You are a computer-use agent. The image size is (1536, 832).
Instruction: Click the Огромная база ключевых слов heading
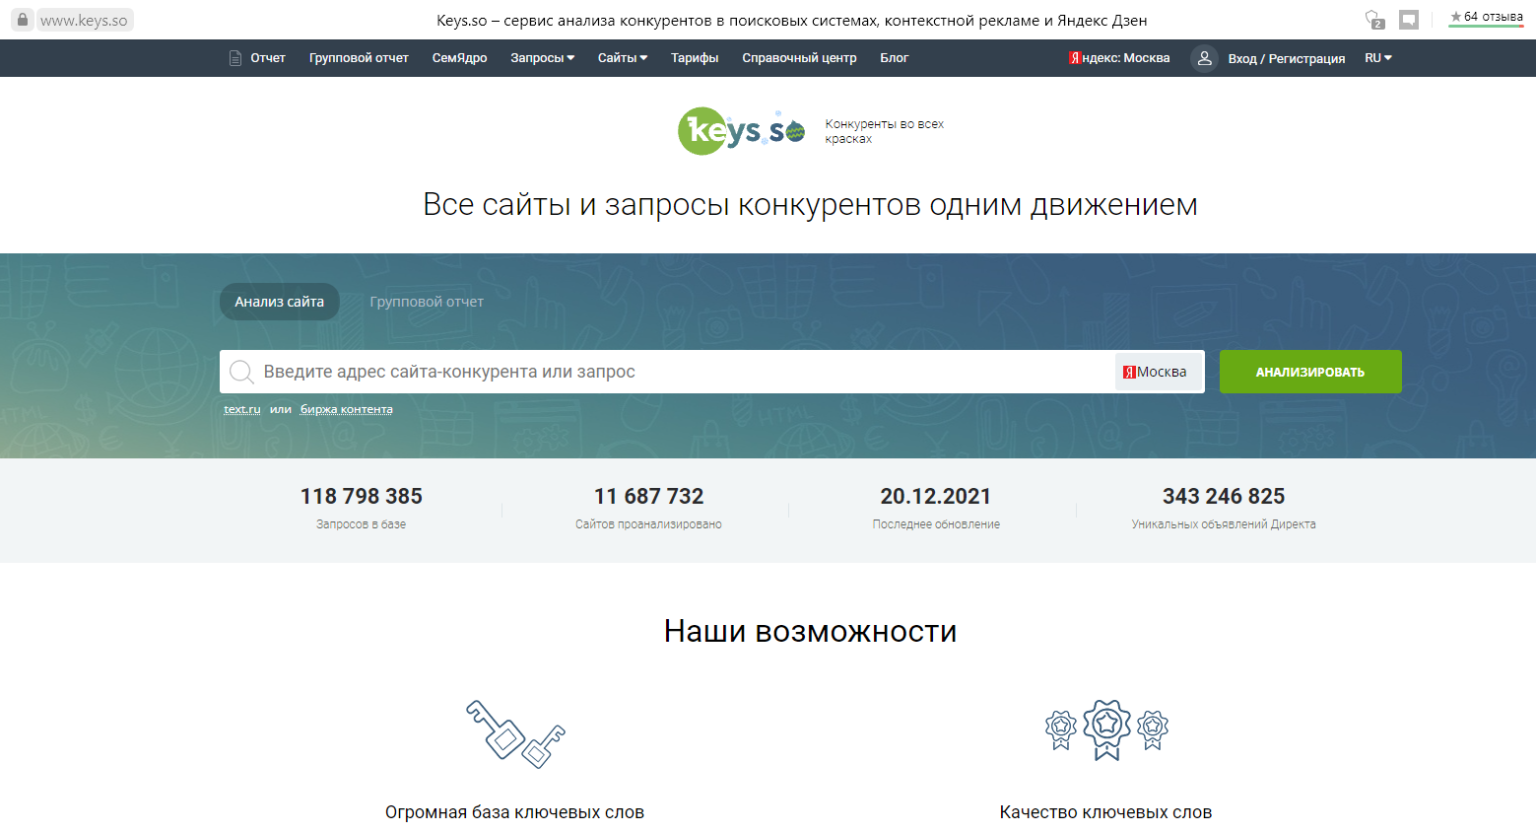(x=515, y=812)
